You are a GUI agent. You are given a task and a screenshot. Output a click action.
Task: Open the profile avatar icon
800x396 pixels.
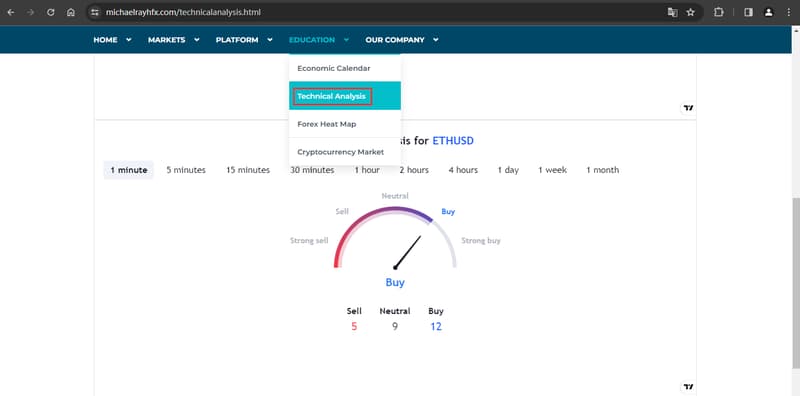pos(768,12)
